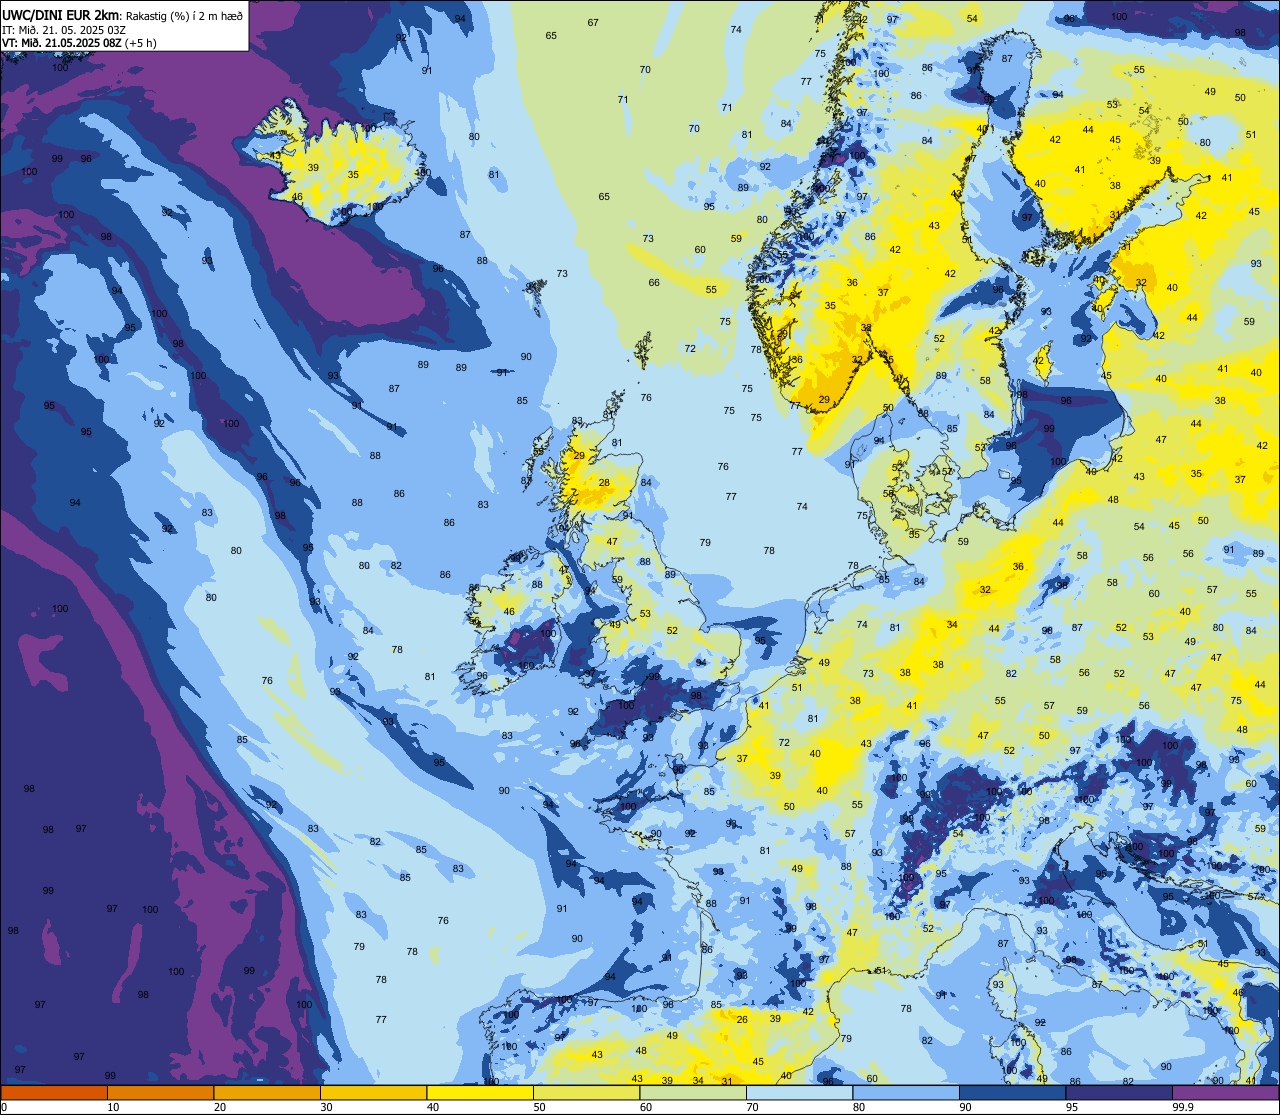Click the '99.9' legend tick label
This screenshot has width=1280, height=1115.
point(1184,1107)
